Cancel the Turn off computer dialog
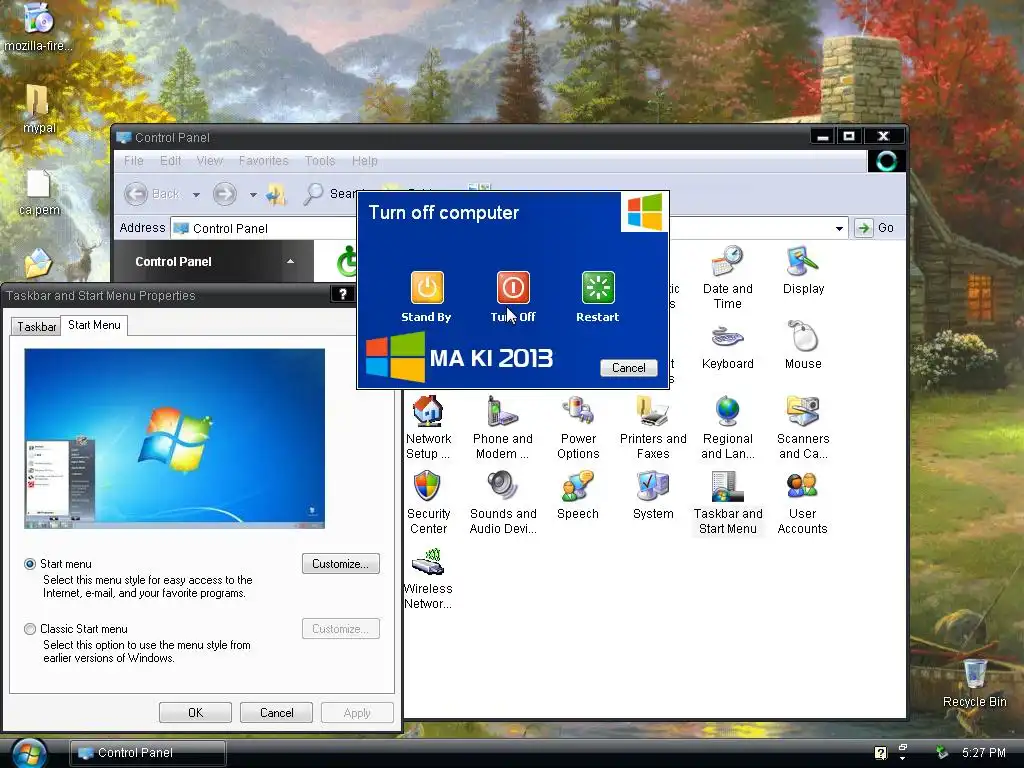1024x768 pixels. (628, 368)
